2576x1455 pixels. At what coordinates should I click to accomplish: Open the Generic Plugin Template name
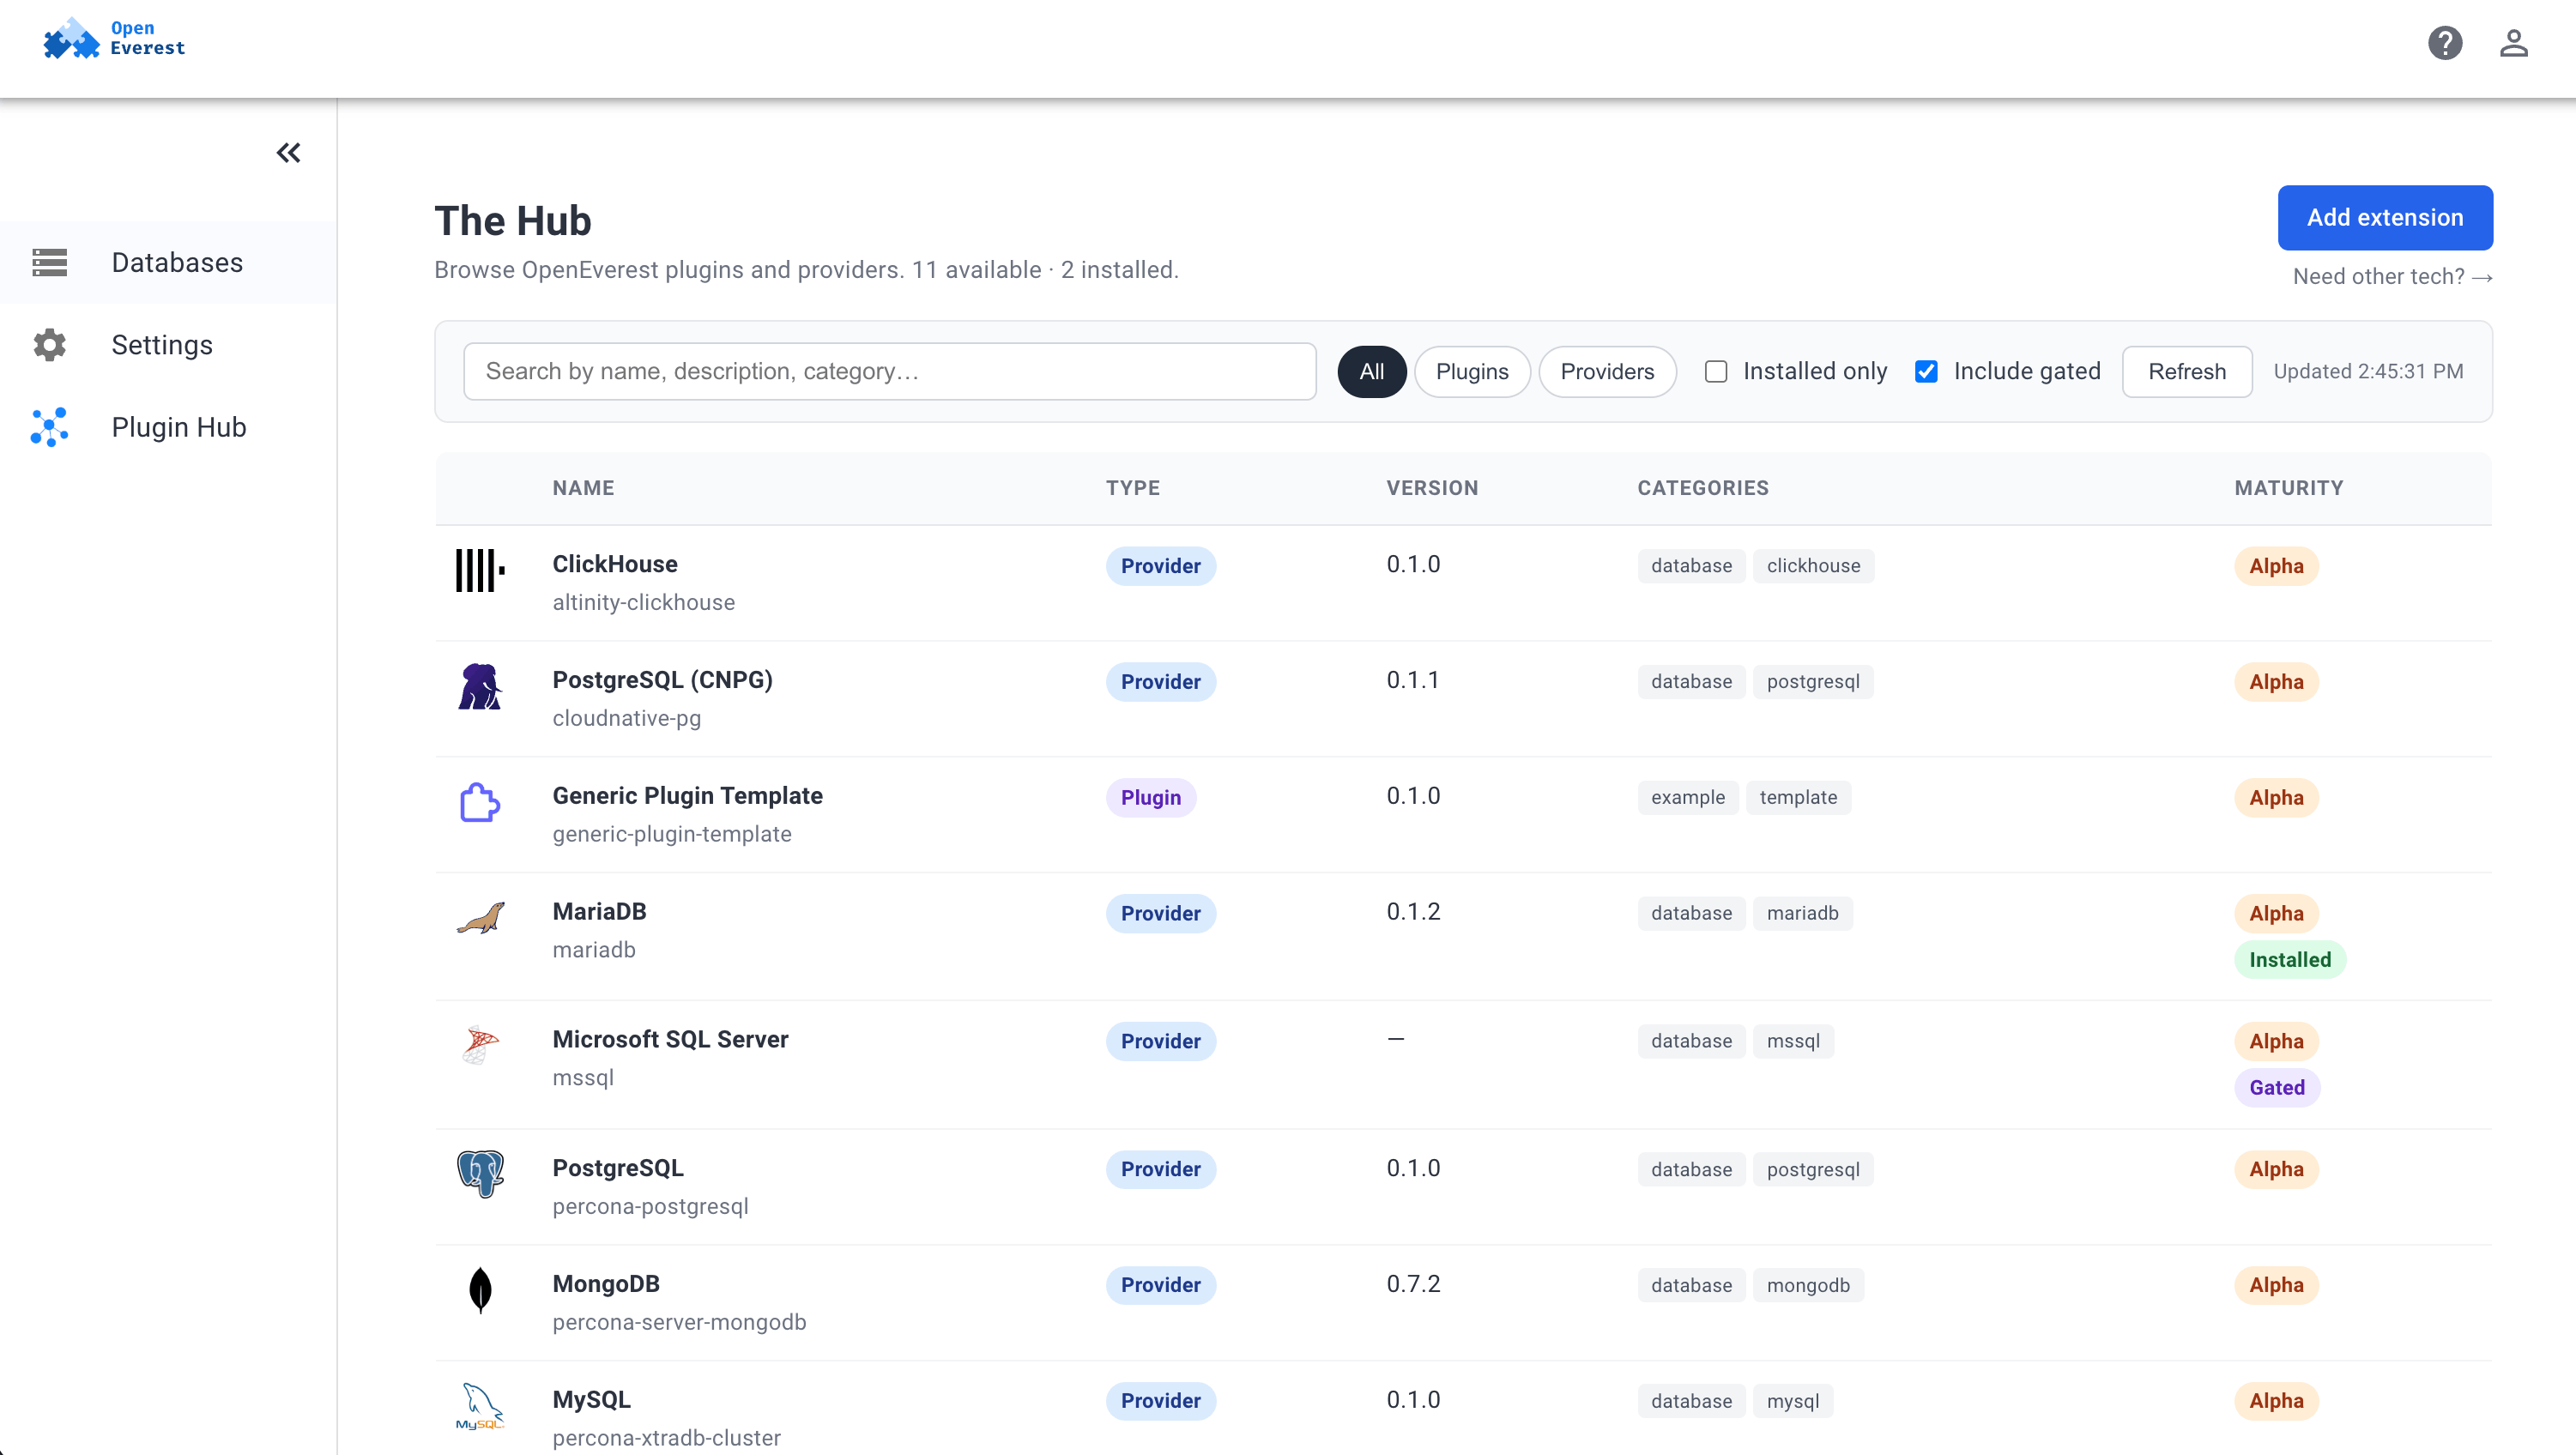(x=687, y=796)
